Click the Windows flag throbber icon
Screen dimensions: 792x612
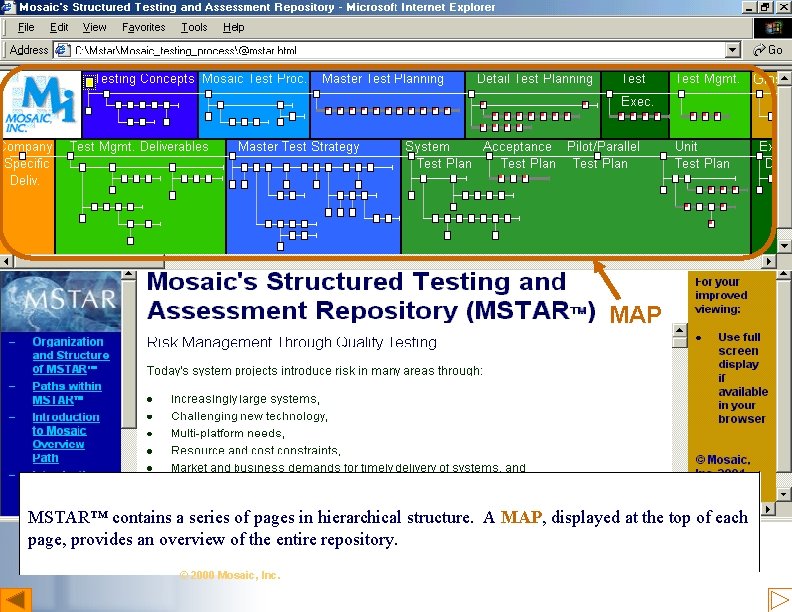[772, 27]
